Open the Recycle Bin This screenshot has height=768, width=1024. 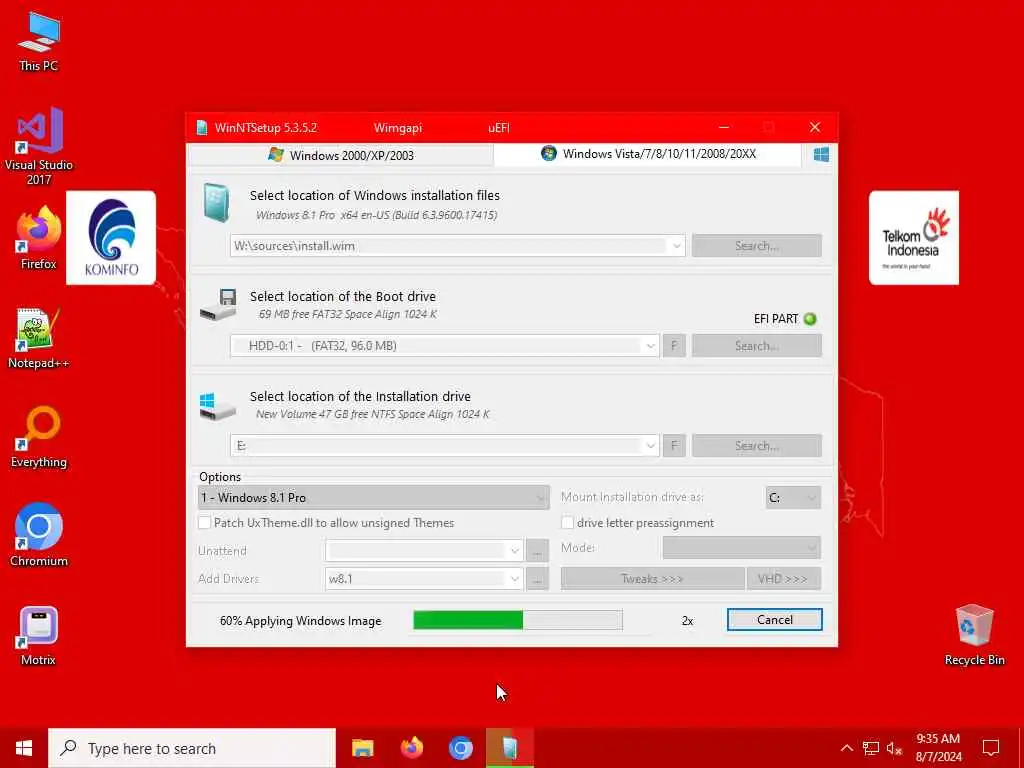[x=974, y=635]
